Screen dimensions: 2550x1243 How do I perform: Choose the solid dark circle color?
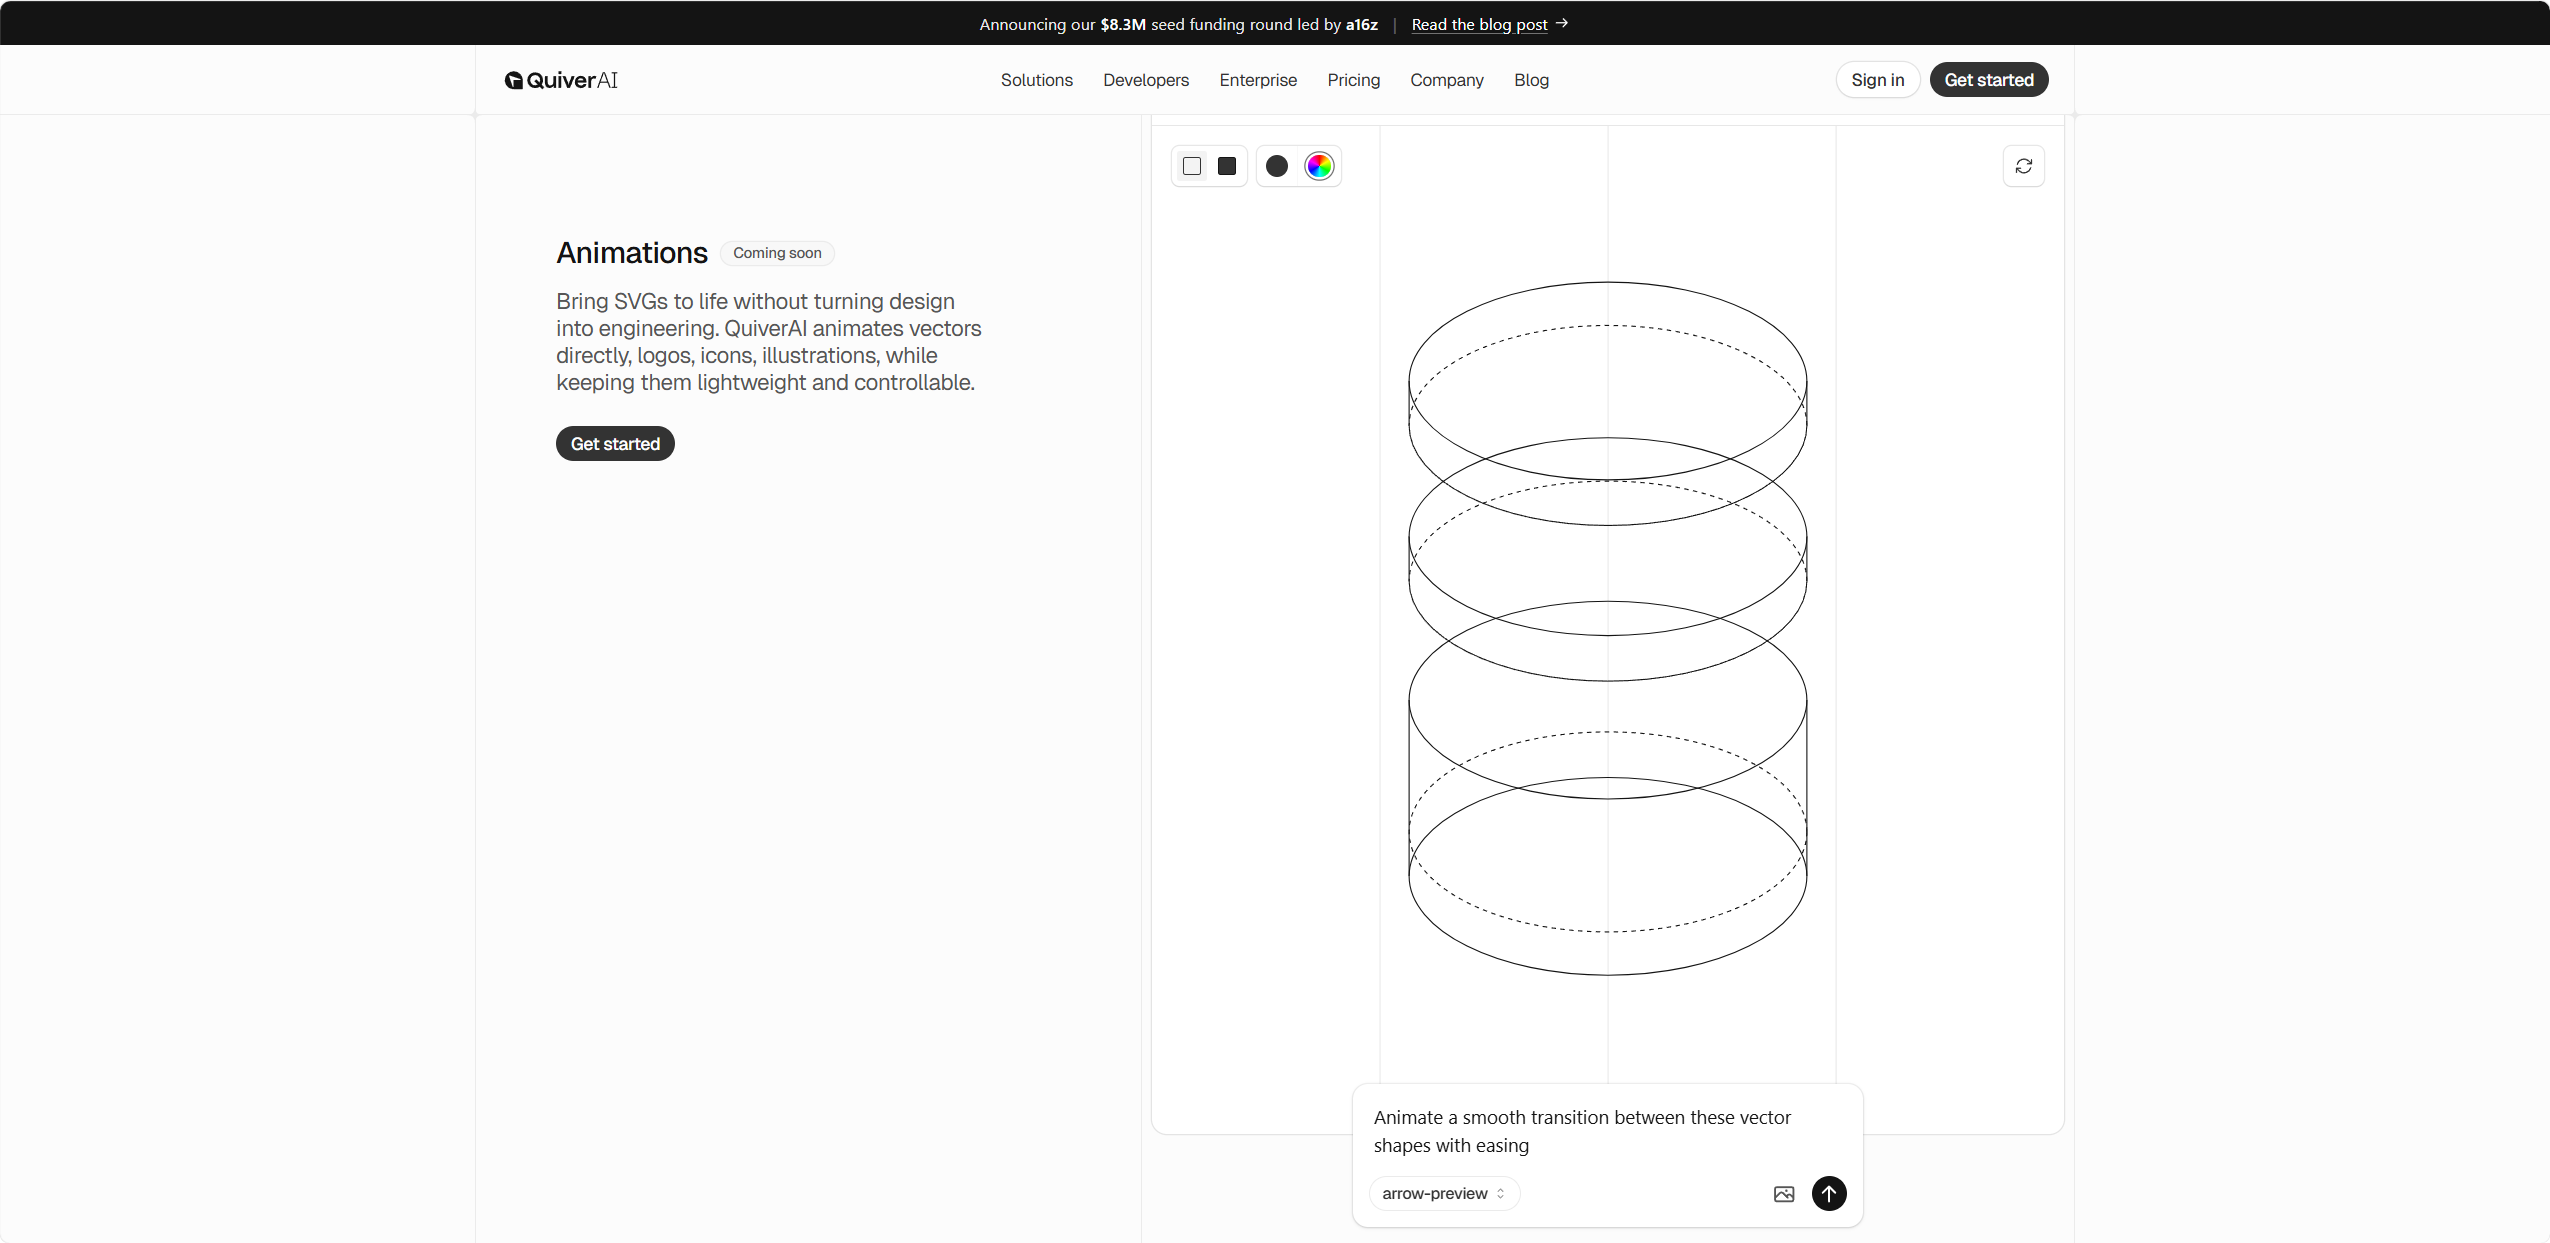tap(1277, 166)
